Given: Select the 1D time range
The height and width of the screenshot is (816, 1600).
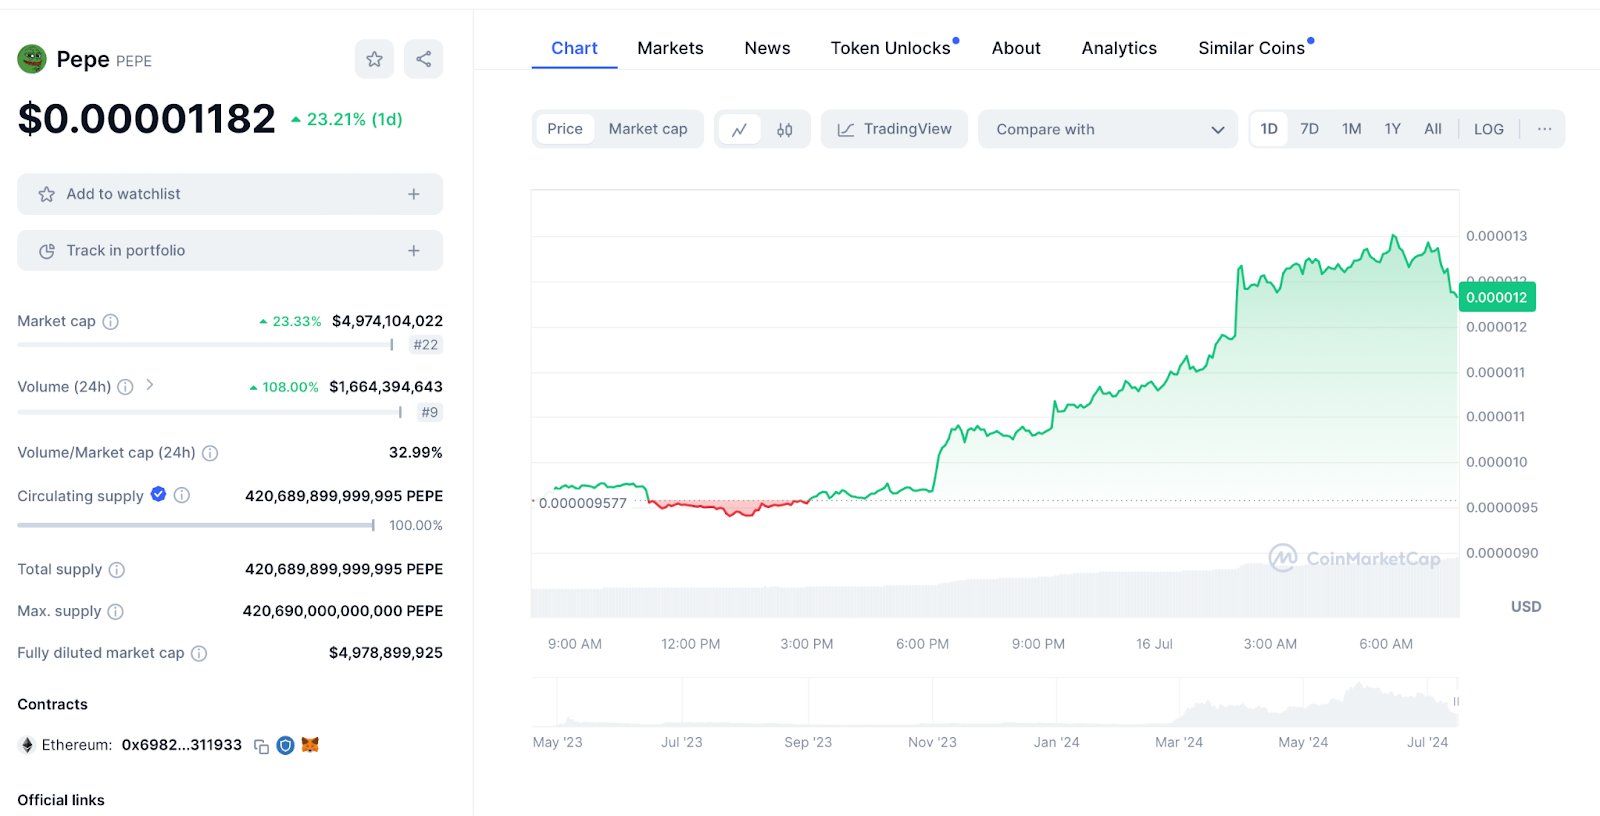Looking at the screenshot, I should click(x=1269, y=129).
